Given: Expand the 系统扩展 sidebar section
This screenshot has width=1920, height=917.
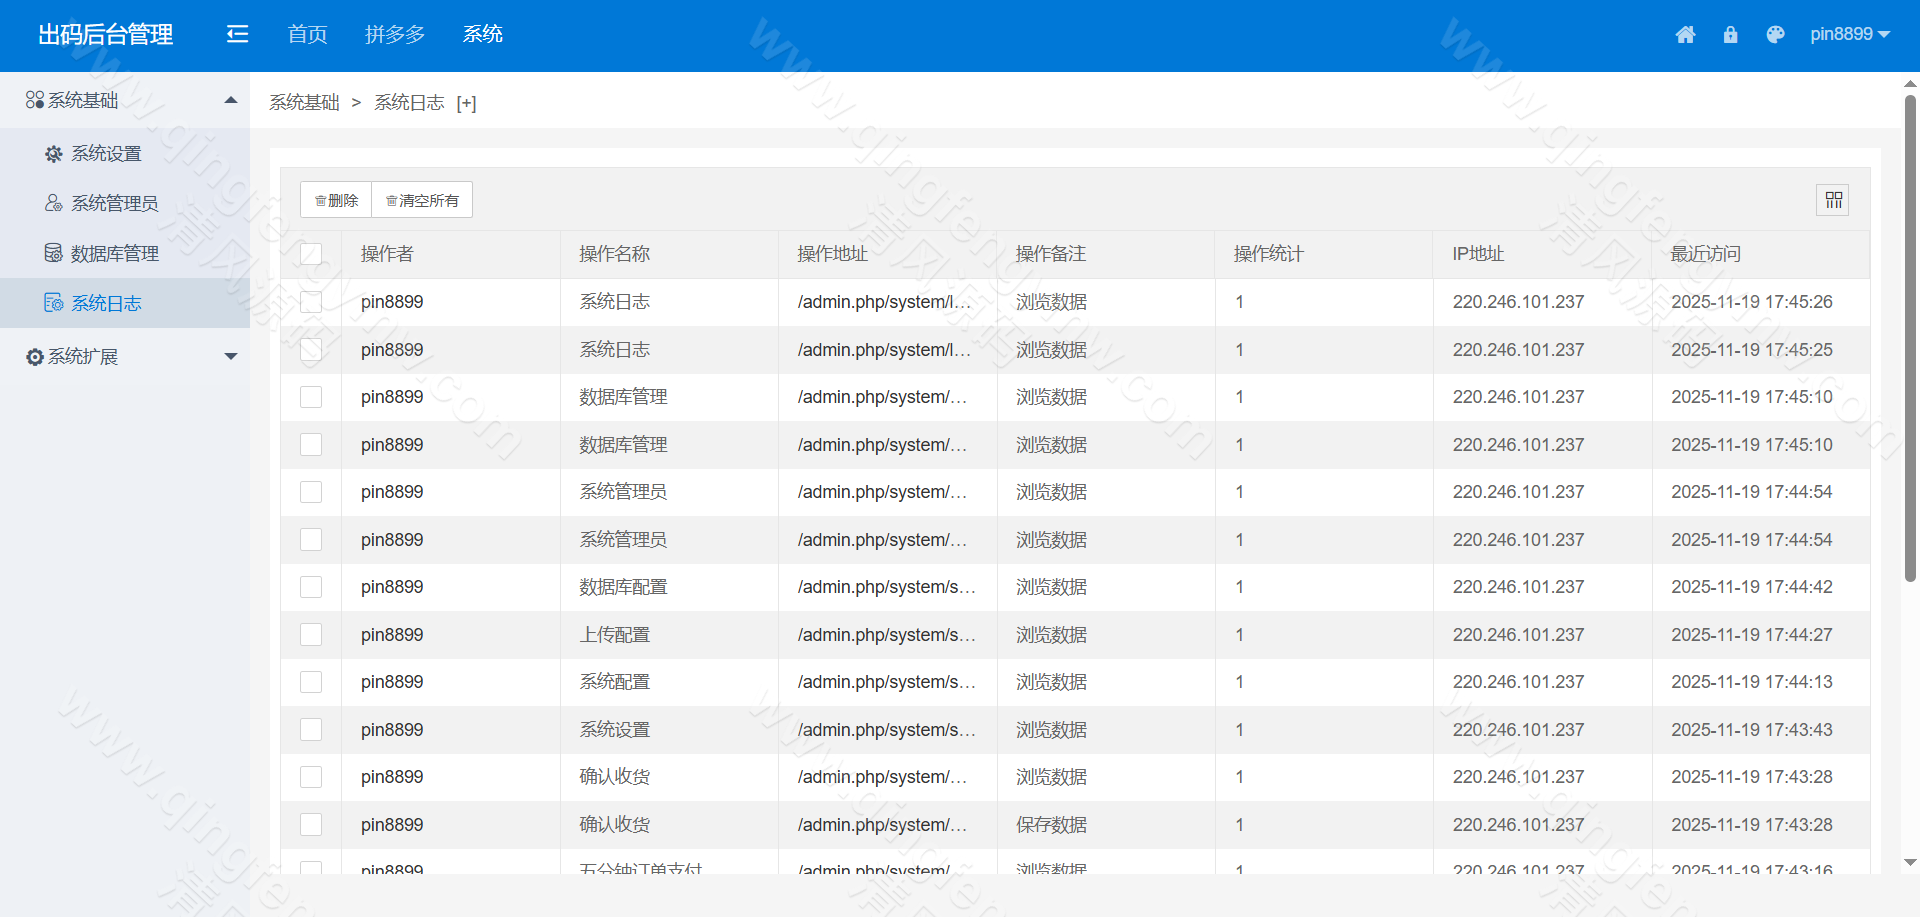Looking at the screenshot, I should 231,356.
